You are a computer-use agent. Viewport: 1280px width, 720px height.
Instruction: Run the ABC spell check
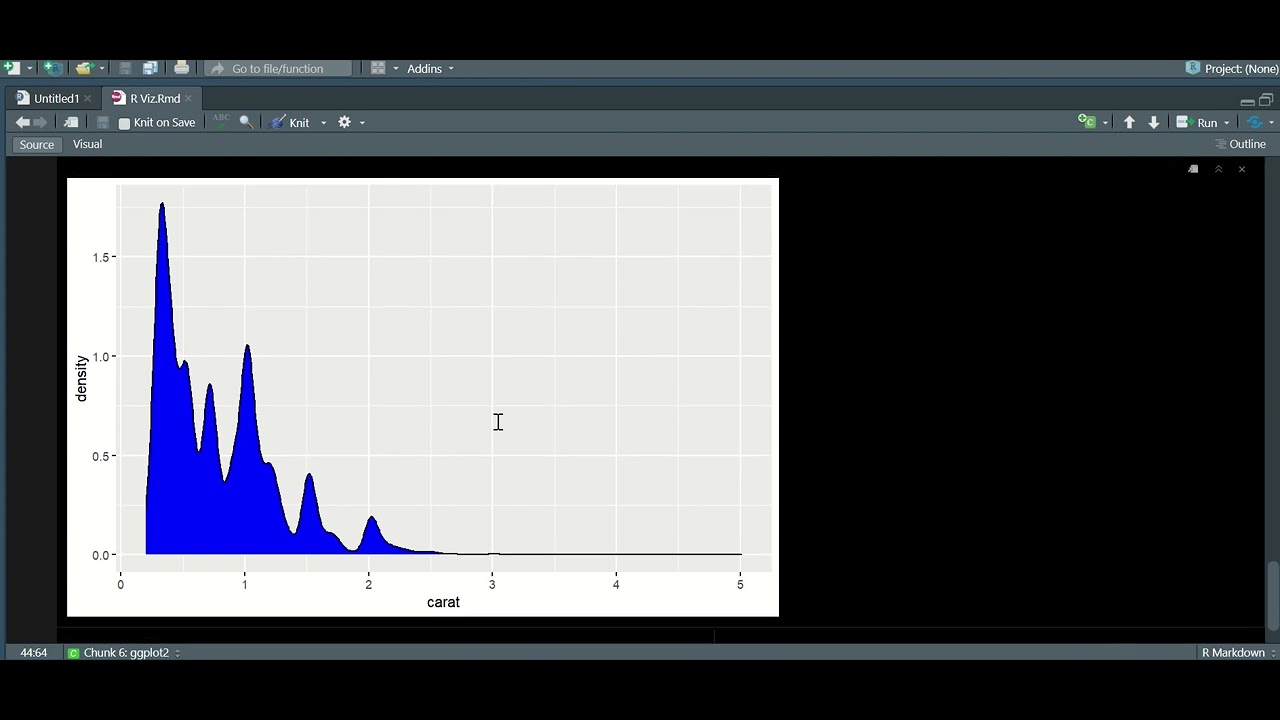pos(221,121)
